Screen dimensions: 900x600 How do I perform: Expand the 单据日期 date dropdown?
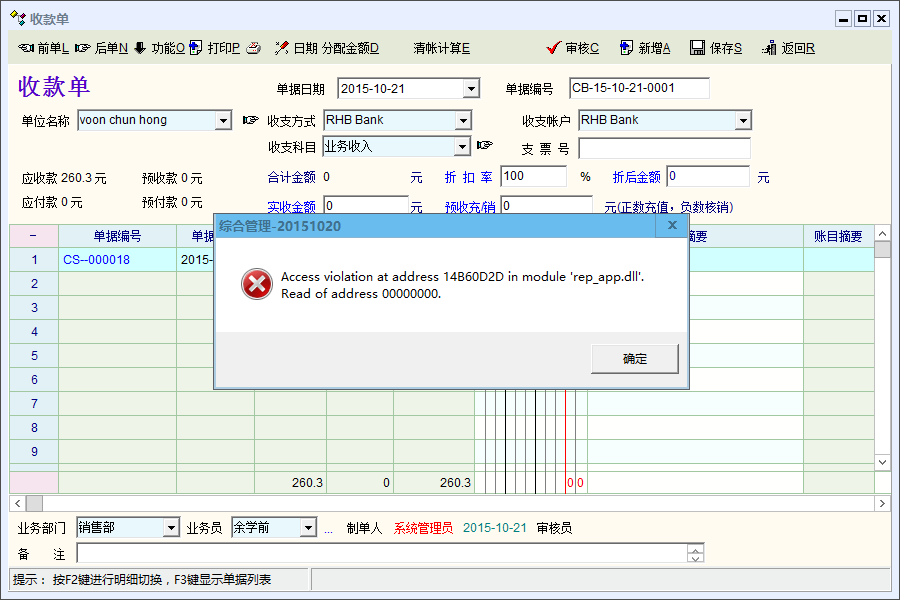click(471, 89)
